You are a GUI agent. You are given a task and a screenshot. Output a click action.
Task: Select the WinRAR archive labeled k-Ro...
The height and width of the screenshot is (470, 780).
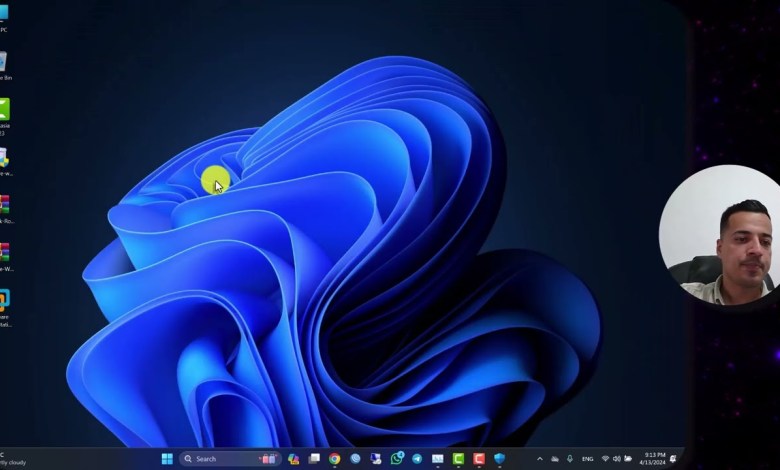coord(5,209)
